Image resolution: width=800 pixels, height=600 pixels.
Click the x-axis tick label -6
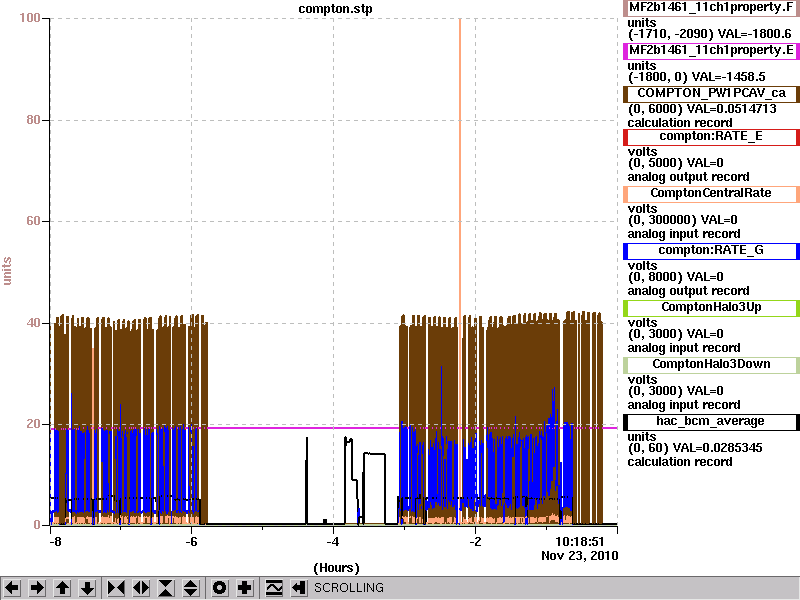pos(191,542)
